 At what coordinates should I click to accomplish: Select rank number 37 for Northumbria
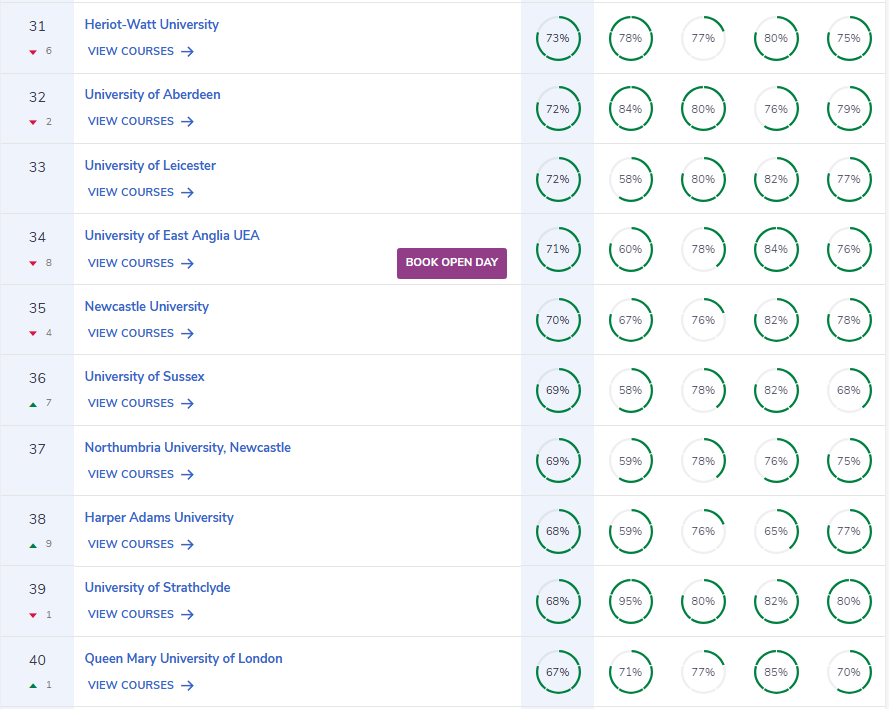coord(37,449)
